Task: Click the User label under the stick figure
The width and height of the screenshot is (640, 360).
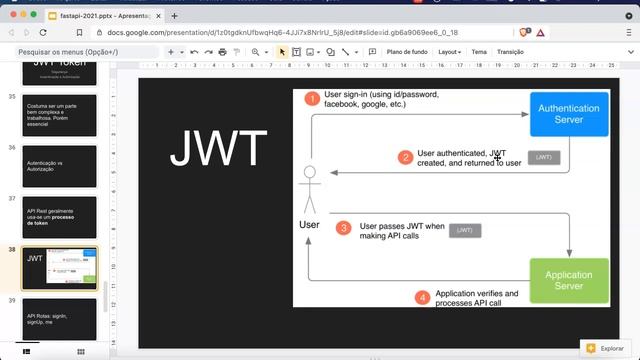Action: coord(309,224)
